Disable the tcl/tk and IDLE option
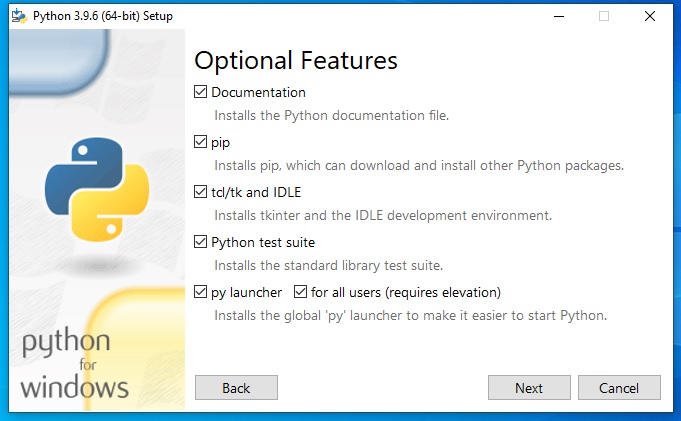 coord(201,192)
